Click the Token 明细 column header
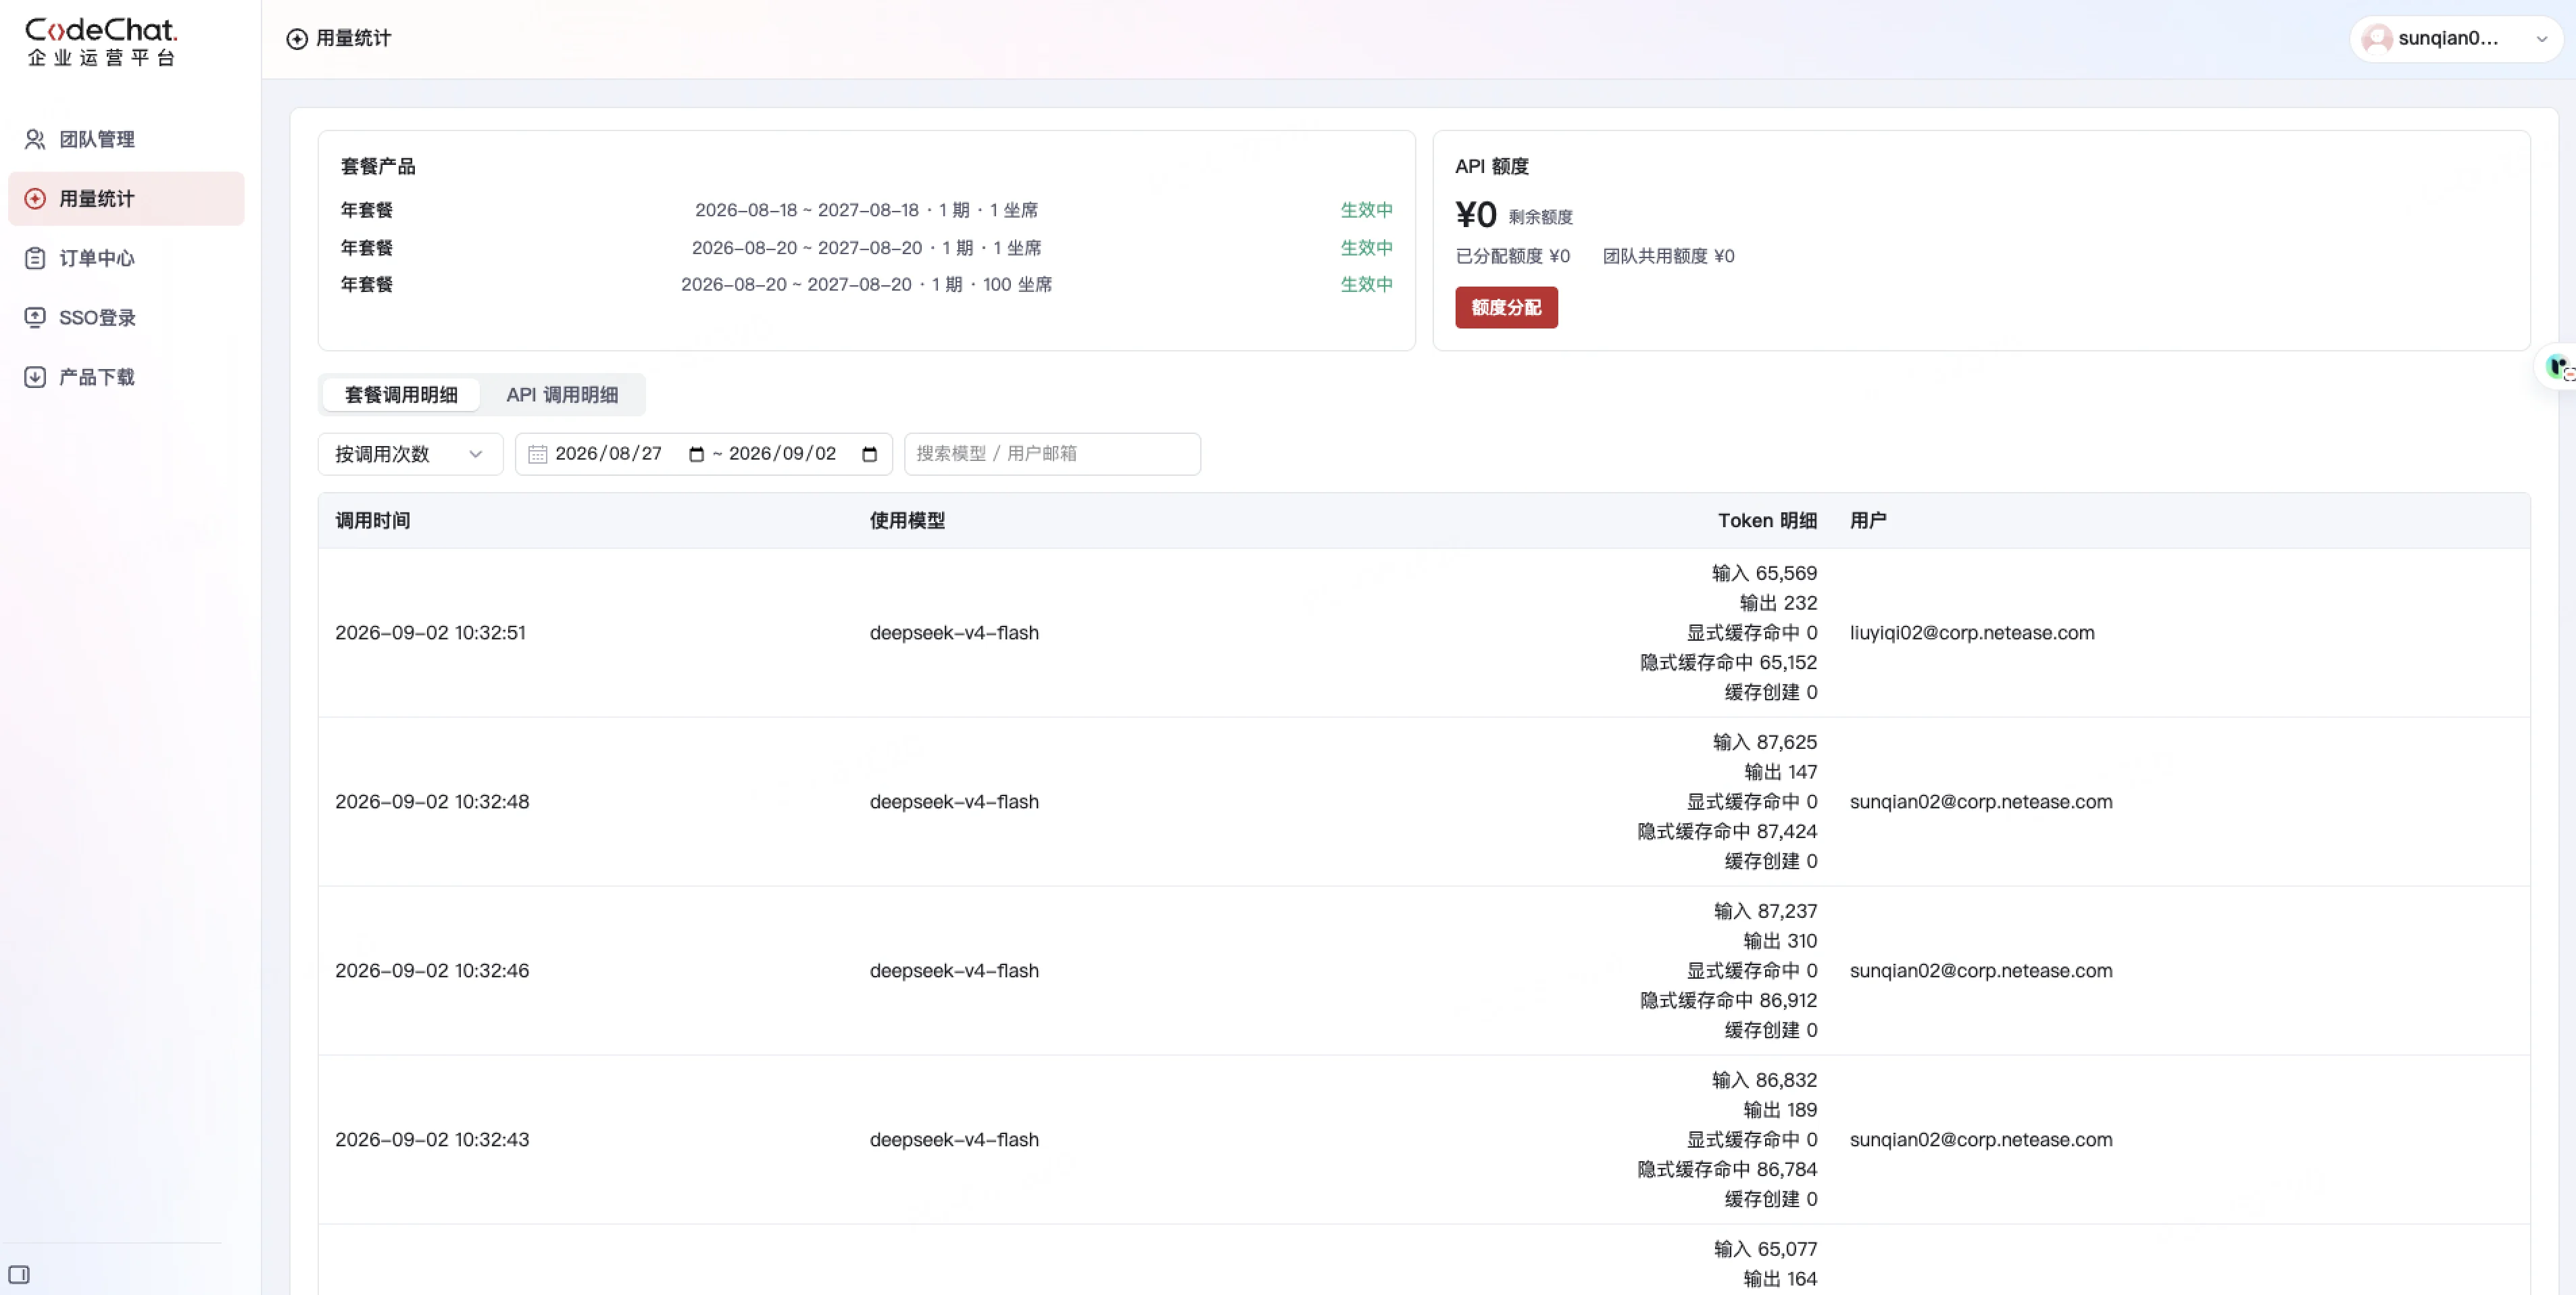 1767,521
